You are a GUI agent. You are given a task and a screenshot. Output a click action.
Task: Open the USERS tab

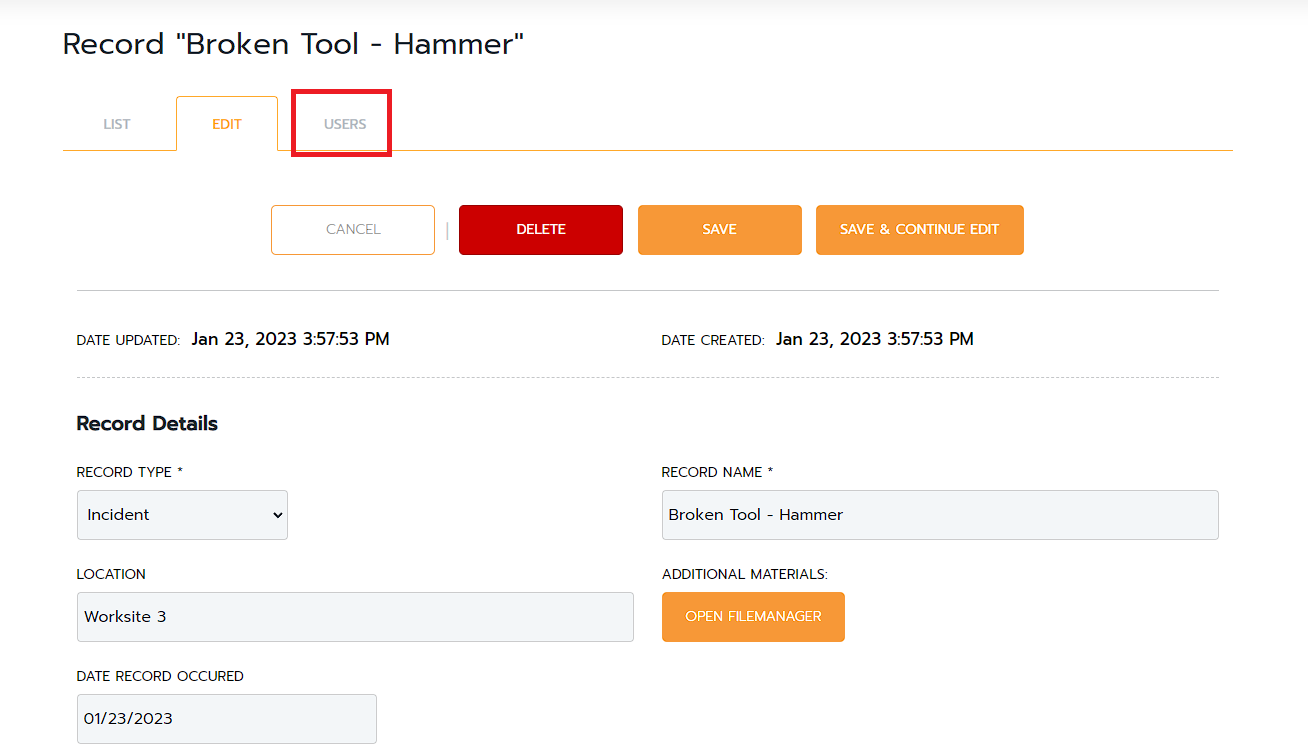click(x=345, y=124)
